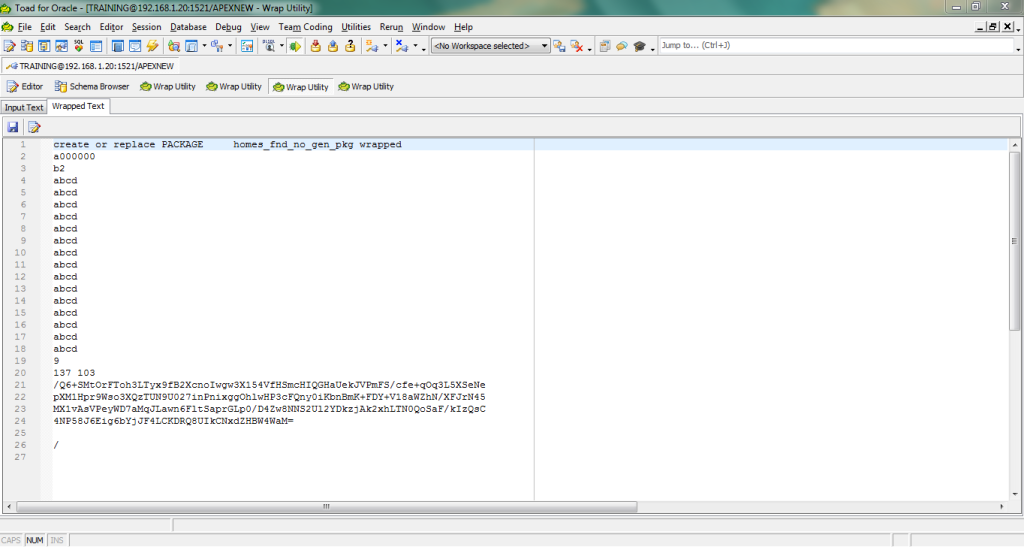Rollback changes with blue up-arrow icon

click(332, 46)
